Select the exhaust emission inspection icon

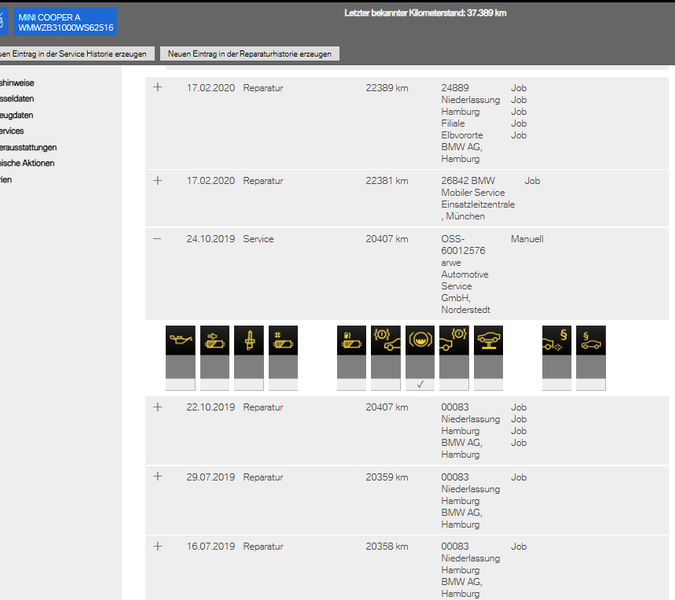tap(557, 340)
